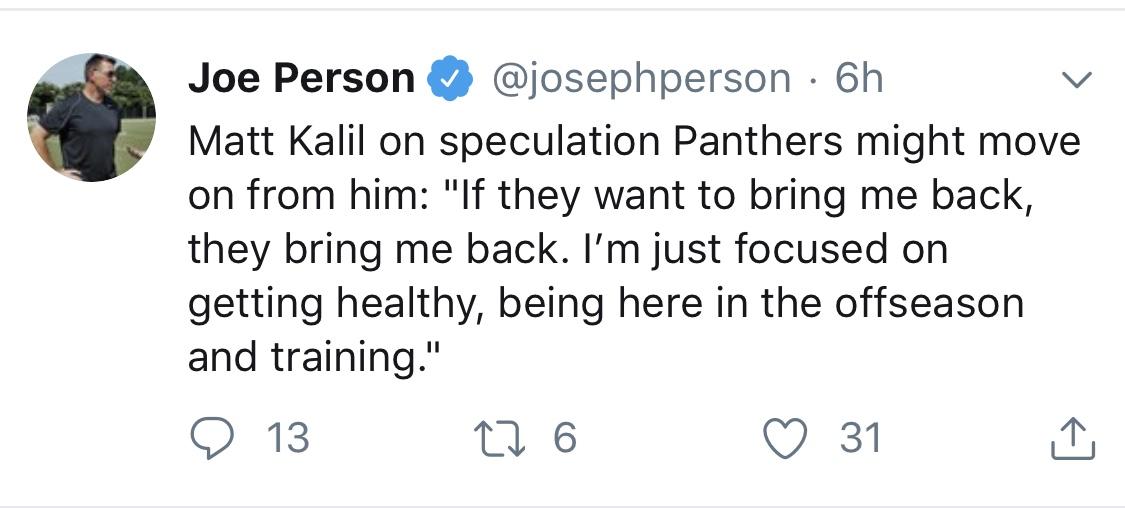The height and width of the screenshot is (508, 1125).
Task: Like the tweet with heart icon
Action: click(786, 438)
